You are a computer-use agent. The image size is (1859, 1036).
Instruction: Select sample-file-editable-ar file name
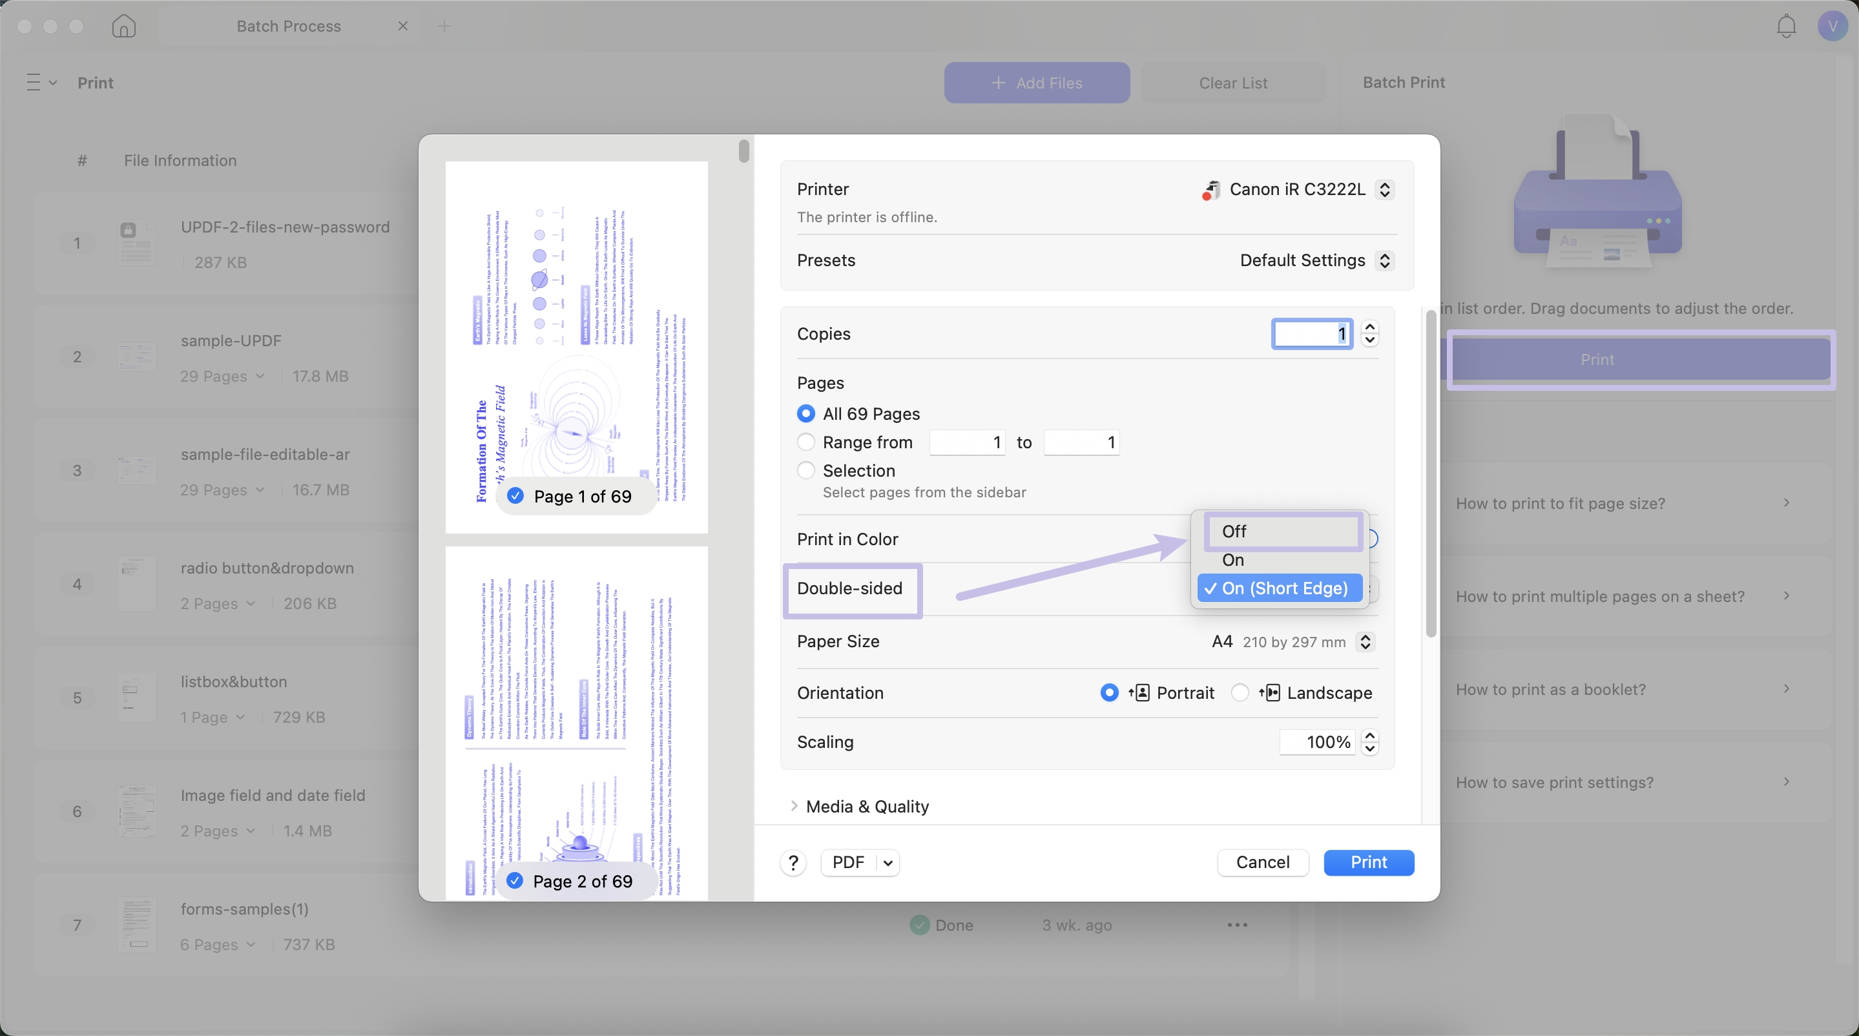point(265,454)
